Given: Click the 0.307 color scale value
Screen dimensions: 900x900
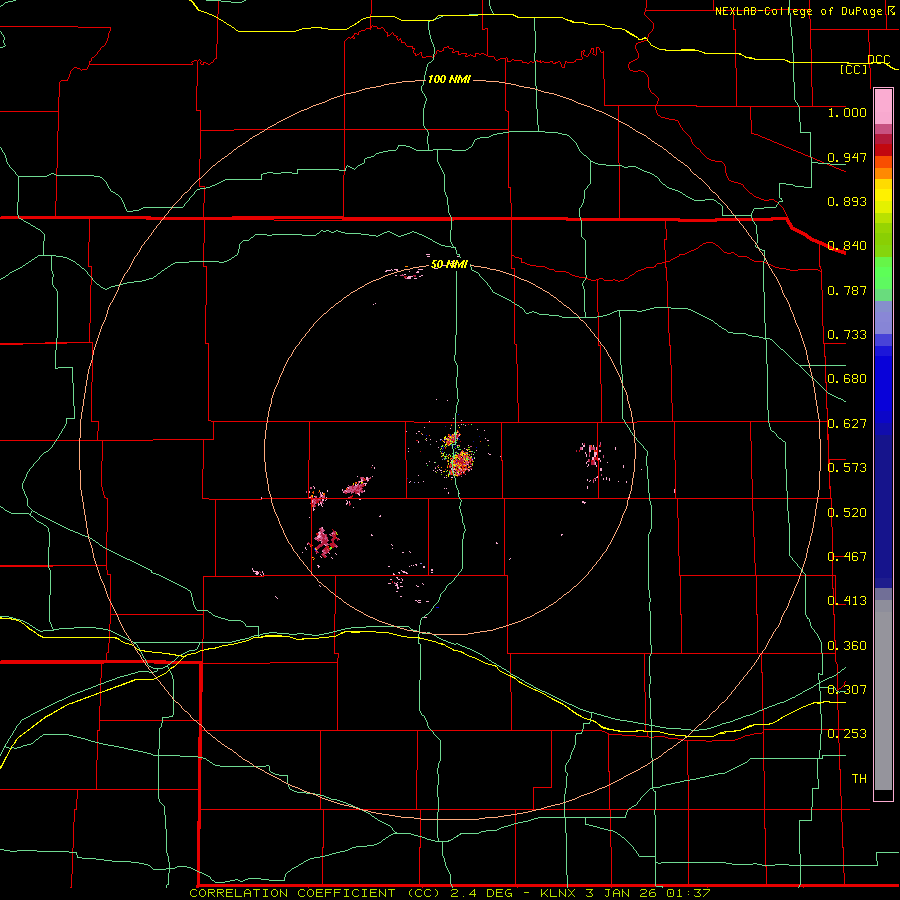Looking at the screenshot, I should tap(847, 689).
